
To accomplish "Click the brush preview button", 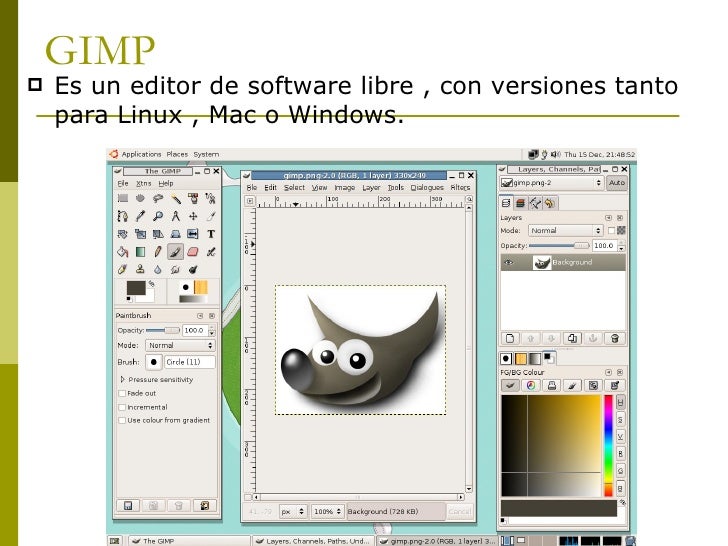I will coord(154,362).
